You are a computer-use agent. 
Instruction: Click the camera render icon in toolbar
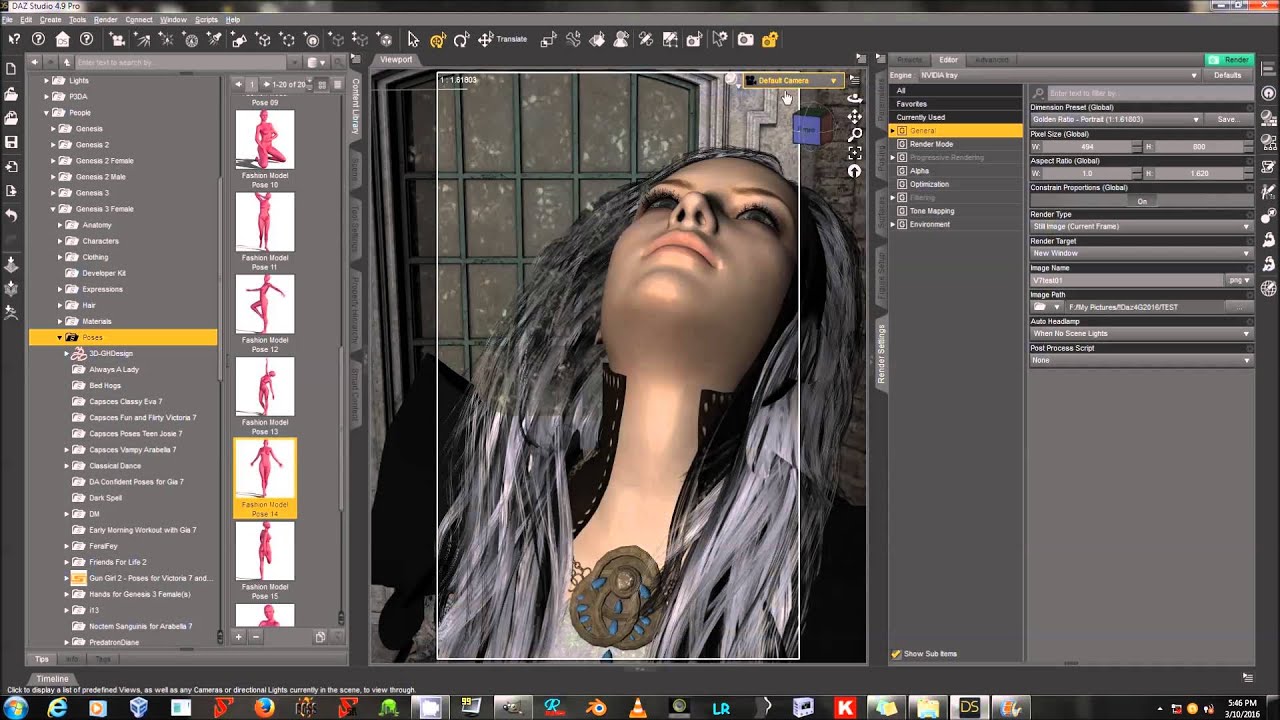point(745,40)
